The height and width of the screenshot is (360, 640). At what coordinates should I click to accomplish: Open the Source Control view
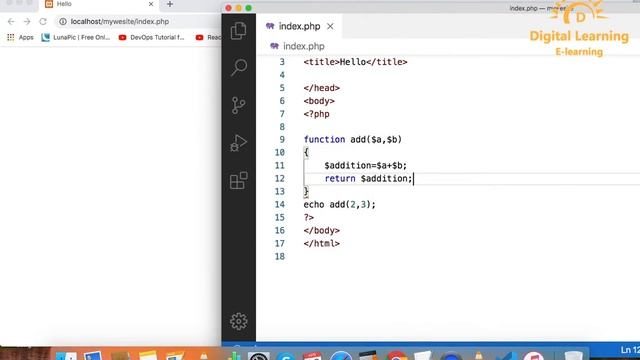pyautogui.click(x=238, y=105)
